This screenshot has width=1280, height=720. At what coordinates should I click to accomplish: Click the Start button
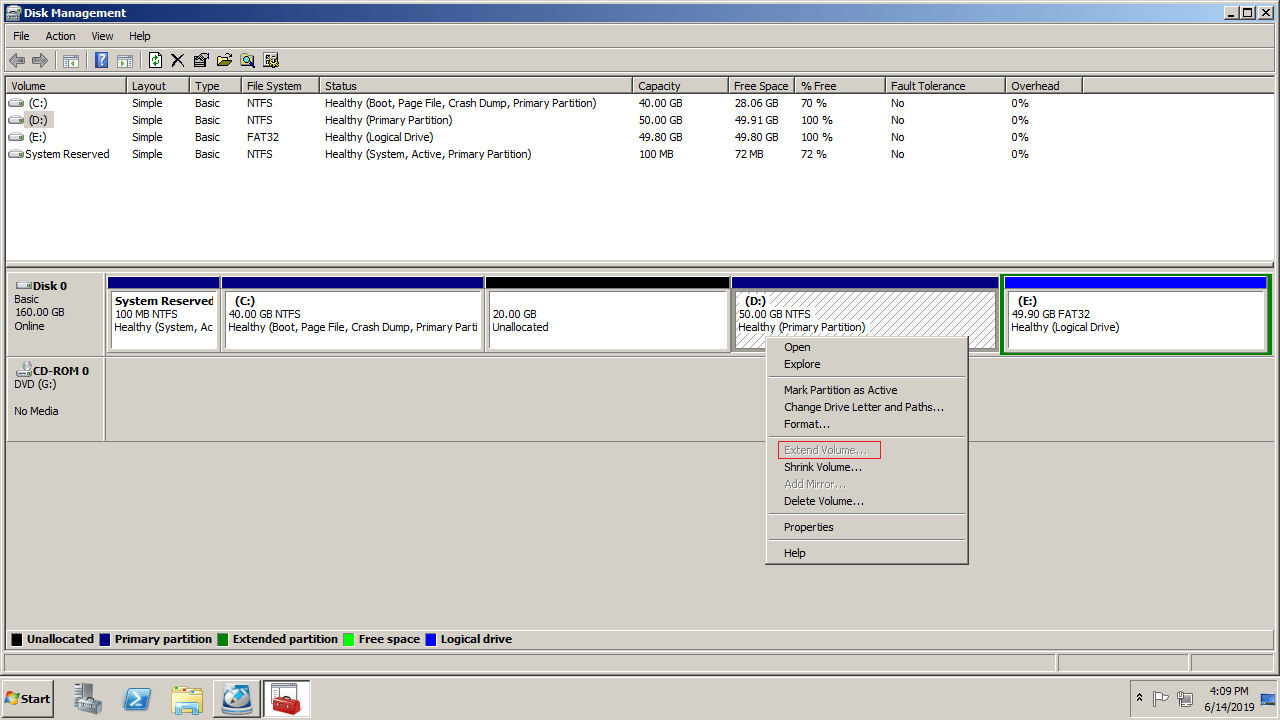(x=28, y=699)
